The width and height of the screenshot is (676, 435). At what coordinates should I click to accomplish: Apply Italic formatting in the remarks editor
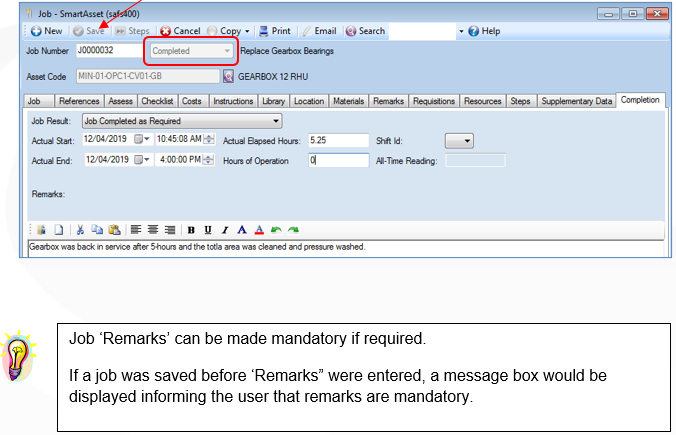[x=225, y=230]
